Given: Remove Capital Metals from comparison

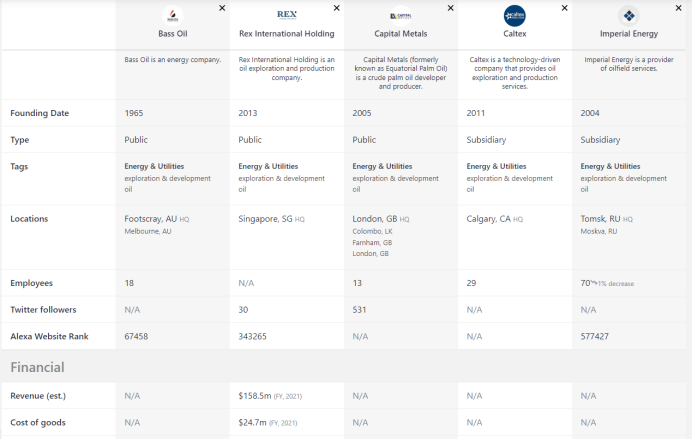Looking at the screenshot, I should pyautogui.click(x=451, y=8).
